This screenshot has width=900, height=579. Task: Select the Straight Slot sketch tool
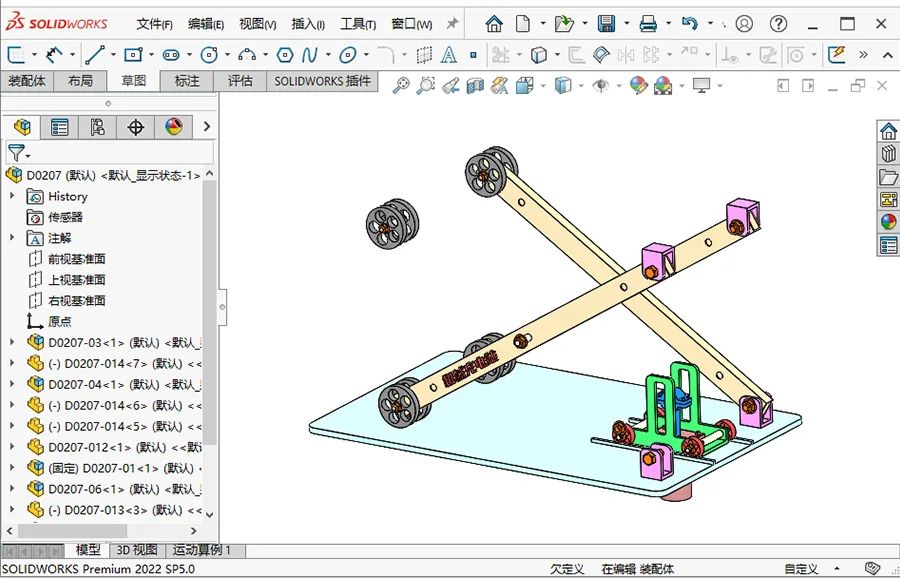171,55
